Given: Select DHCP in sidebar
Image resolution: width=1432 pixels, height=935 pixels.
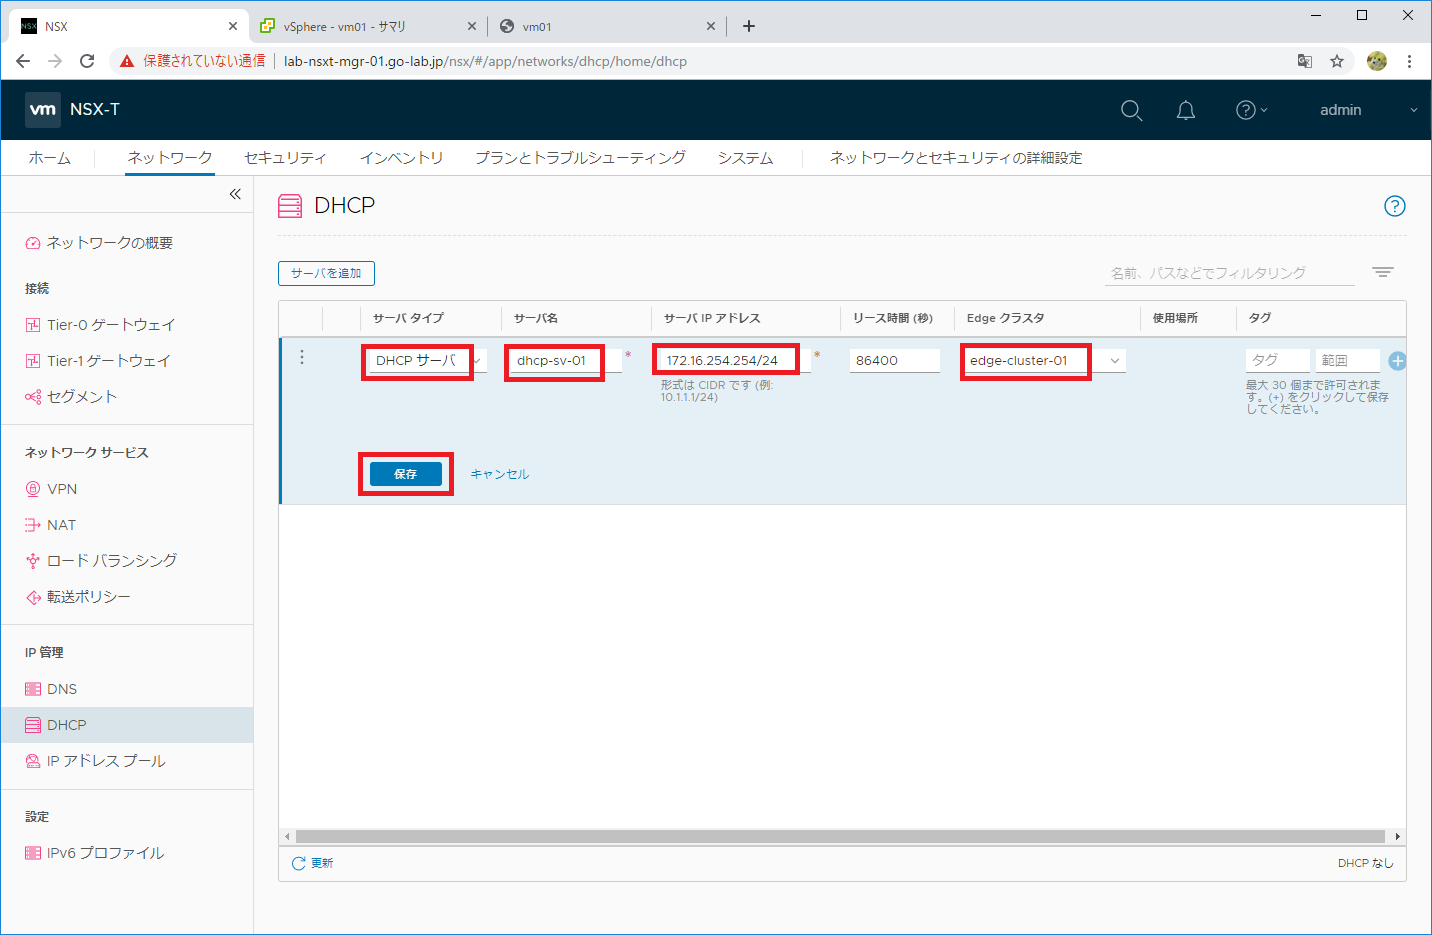Looking at the screenshot, I should (x=127, y=725).
